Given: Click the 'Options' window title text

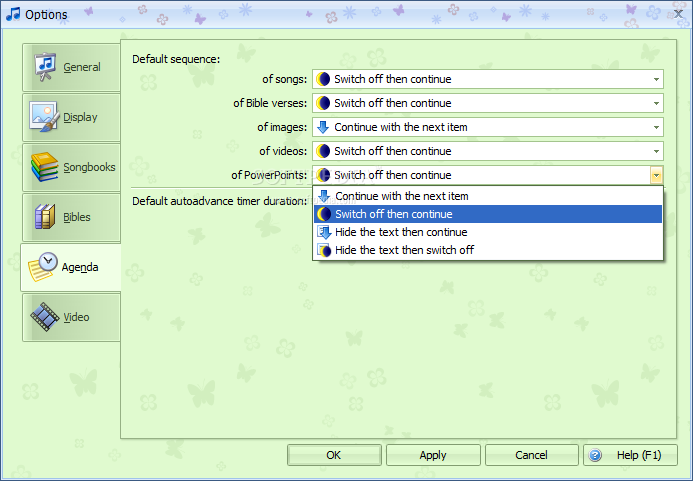Looking at the screenshot, I should (46, 15).
